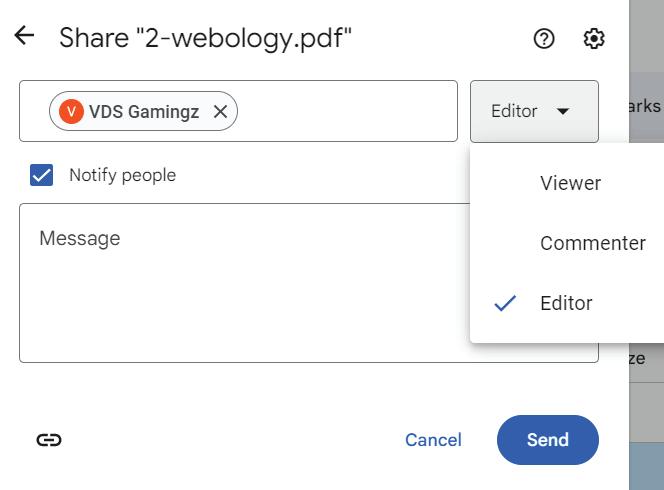Click the blue checkmark beside Editor
This screenshot has width=664, height=490.
(x=506, y=304)
